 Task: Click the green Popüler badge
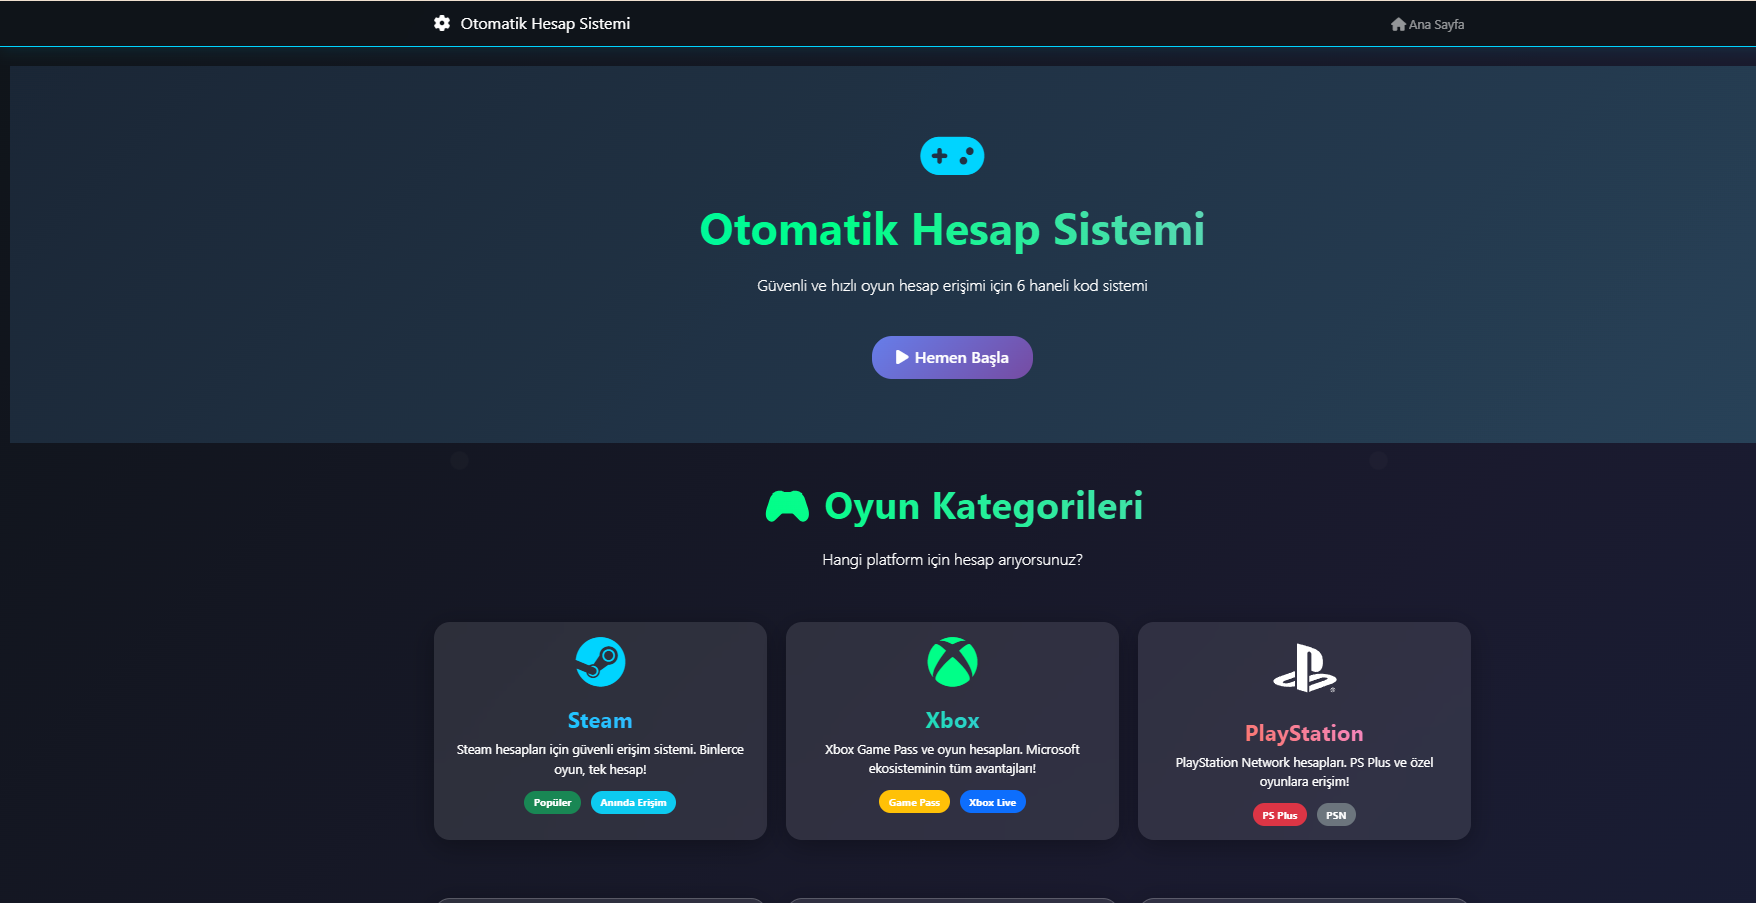552,802
